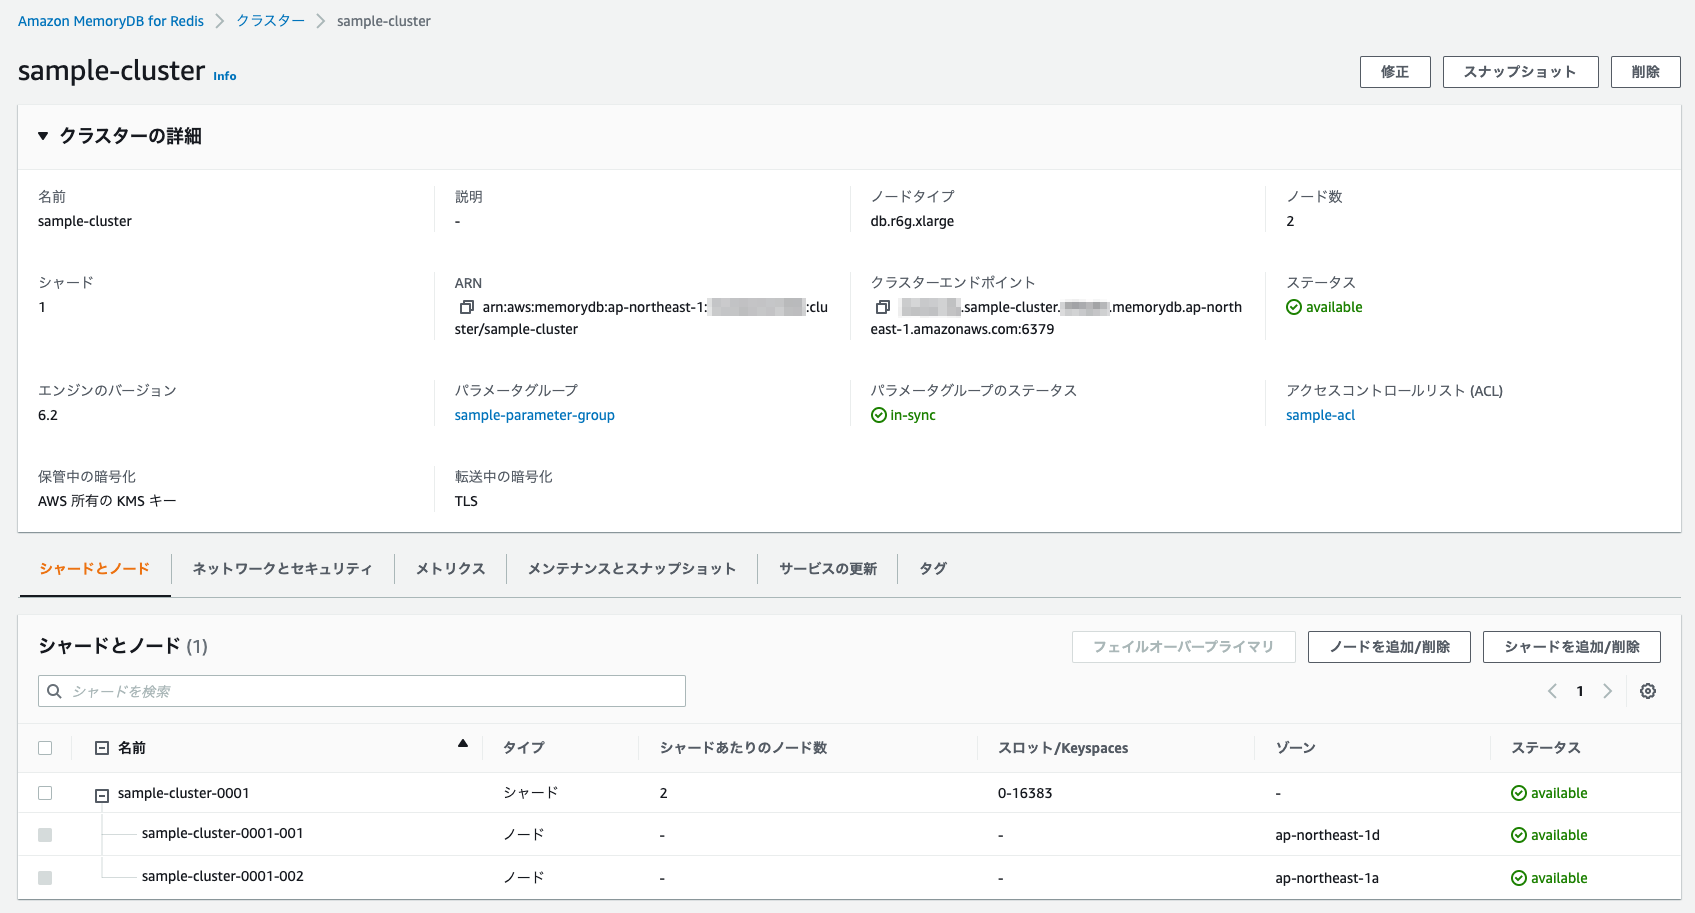The image size is (1695, 913).
Task: Check the sample-cluster-0001-001 node checkbox
Action: pos(45,834)
